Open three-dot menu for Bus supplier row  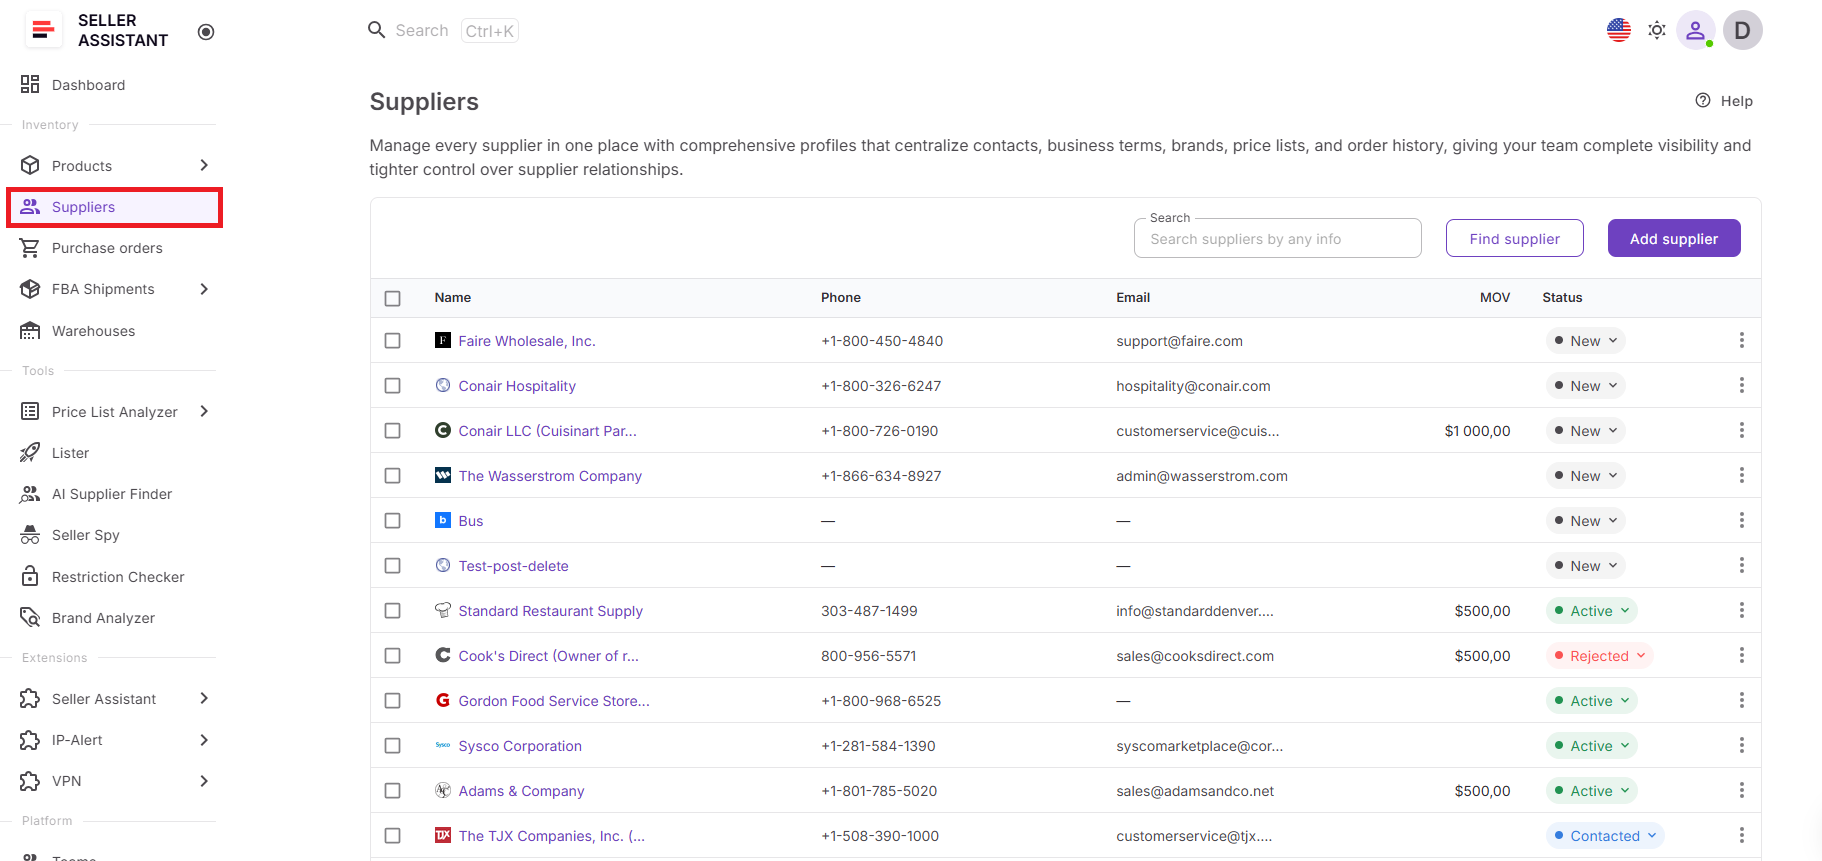pyautogui.click(x=1742, y=520)
